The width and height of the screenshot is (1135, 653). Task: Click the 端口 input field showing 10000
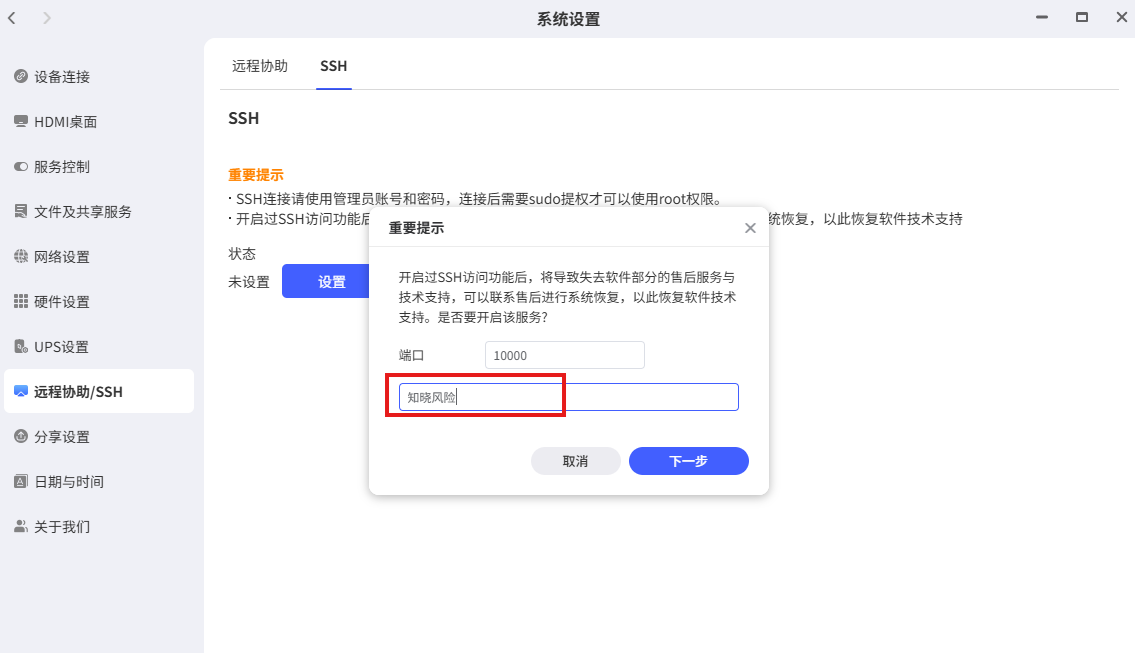[x=564, y=355]
